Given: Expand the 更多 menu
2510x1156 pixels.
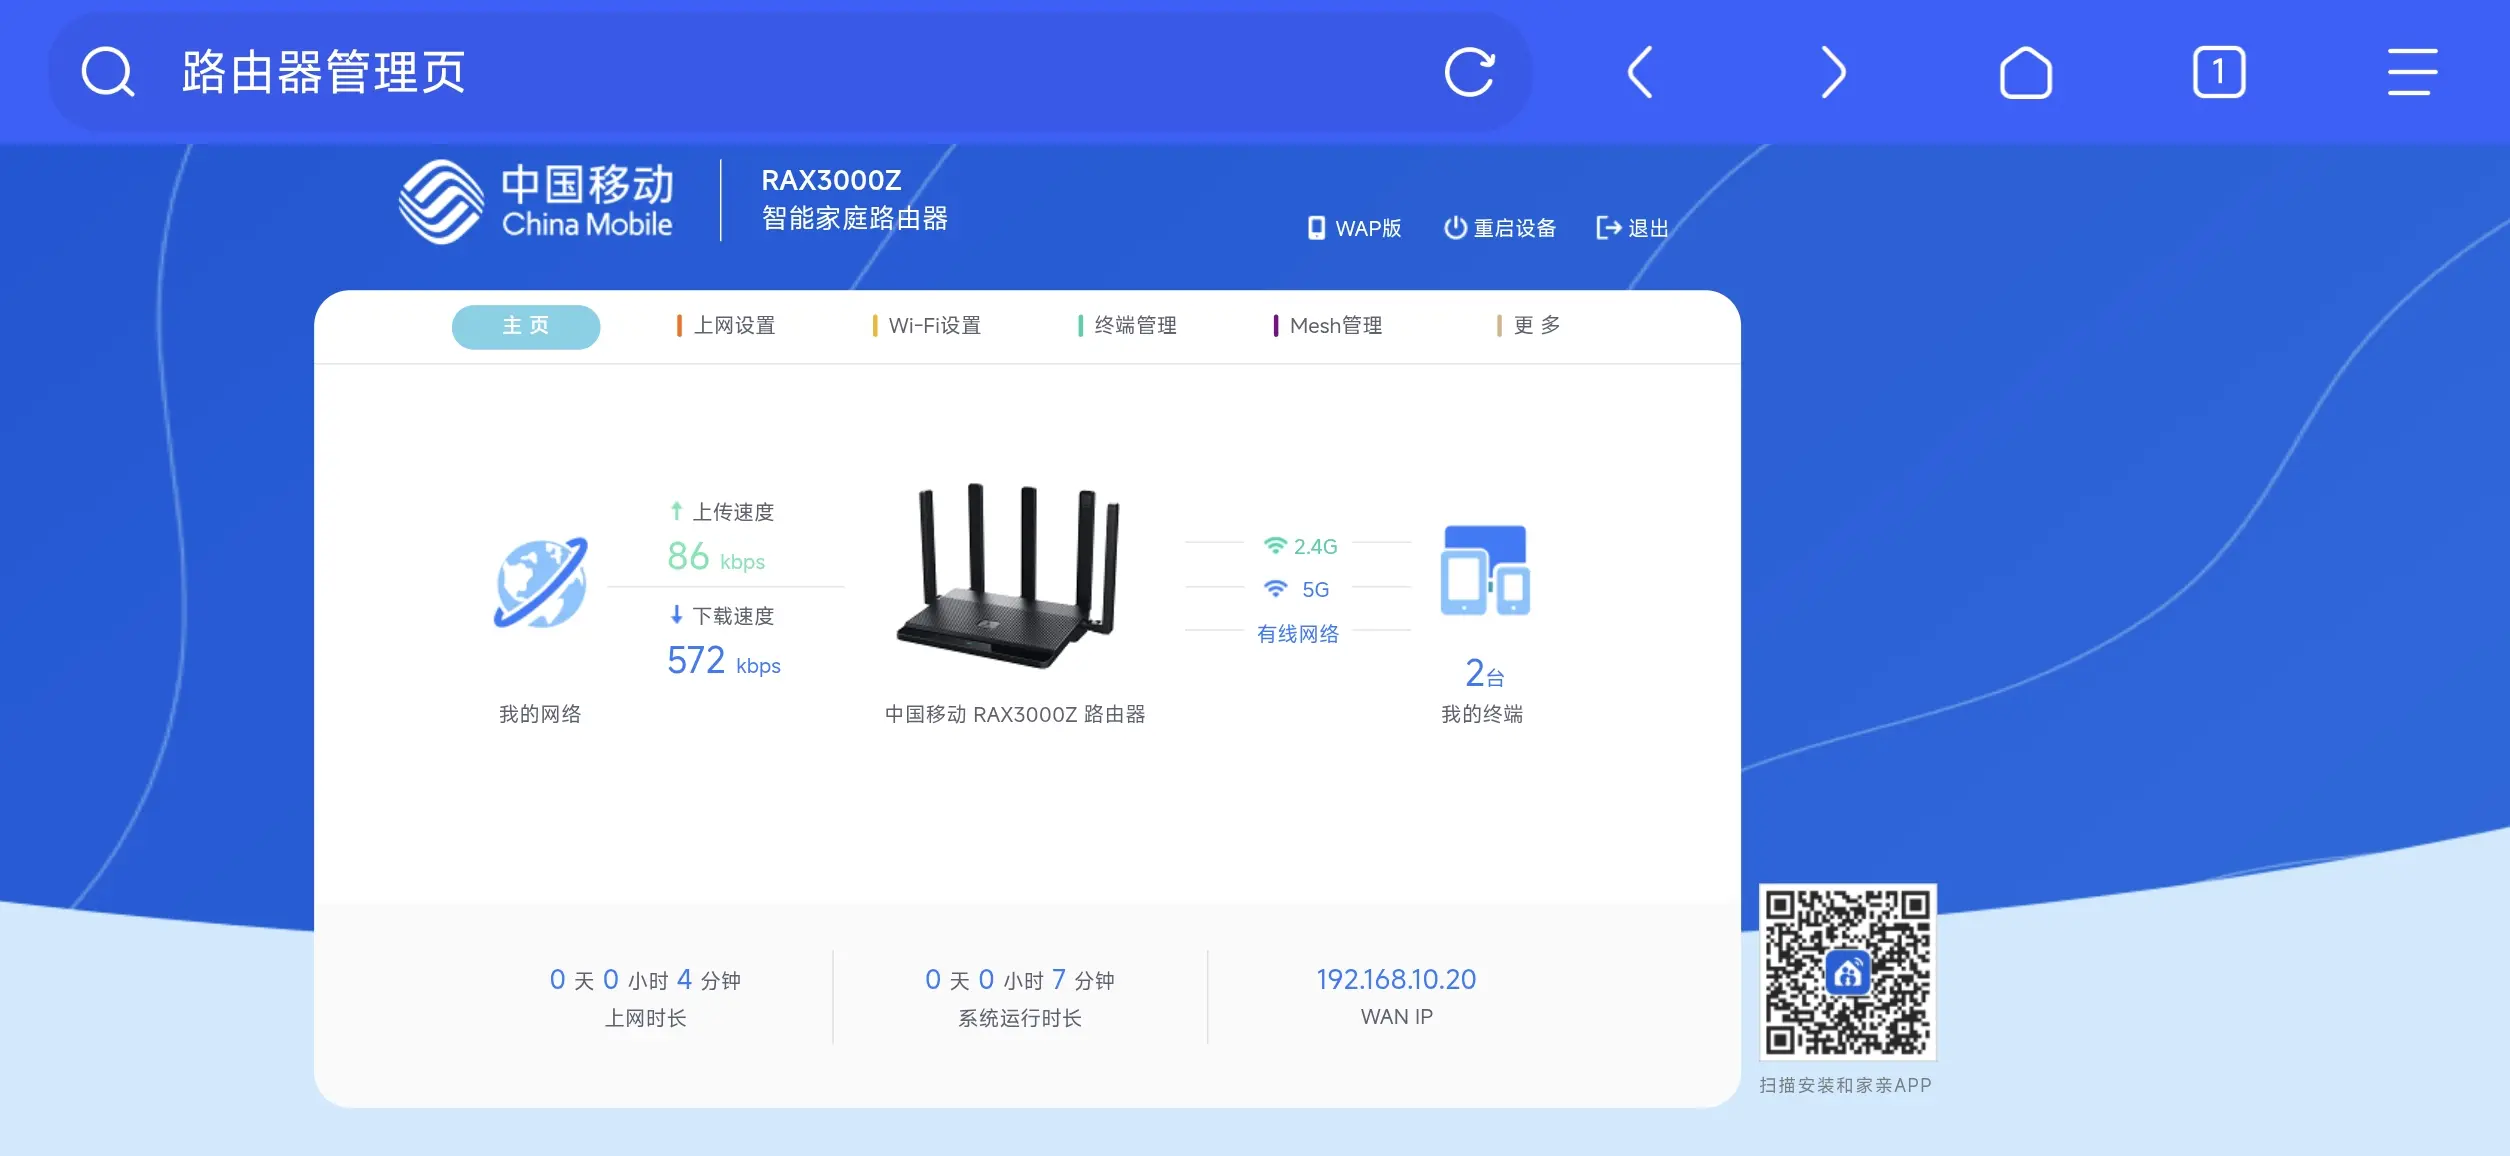Looking at the screenshot, I should tap(1529, 326).
